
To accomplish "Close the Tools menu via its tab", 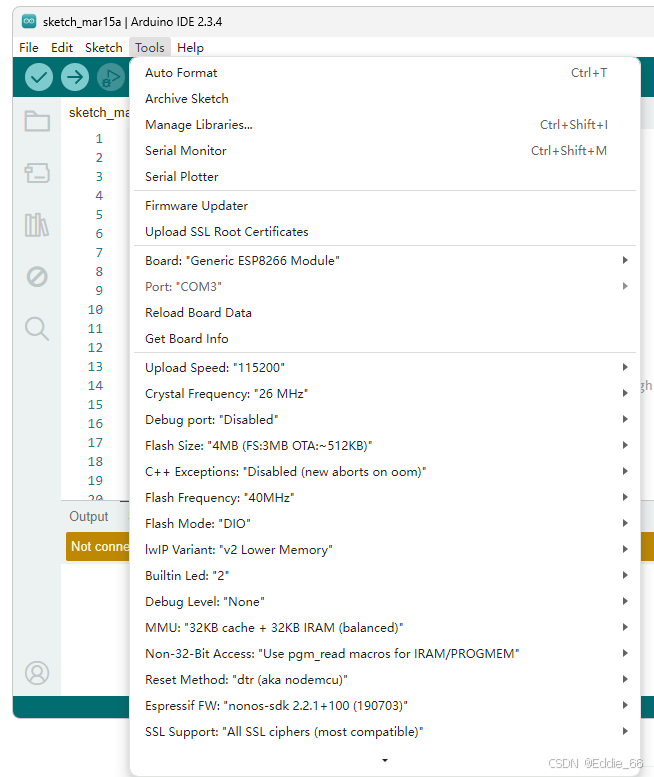I will coord(150,48).
